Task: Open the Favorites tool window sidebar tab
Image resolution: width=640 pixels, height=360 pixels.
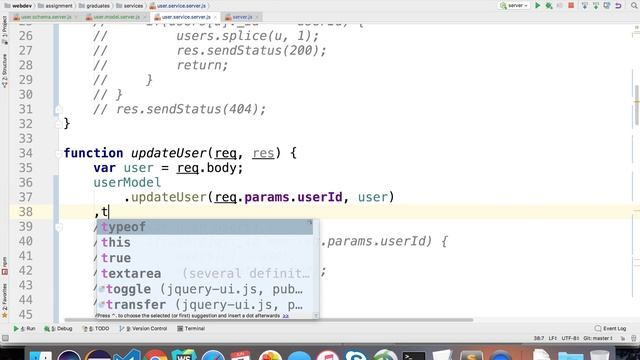Action: [x=4, y=301]
